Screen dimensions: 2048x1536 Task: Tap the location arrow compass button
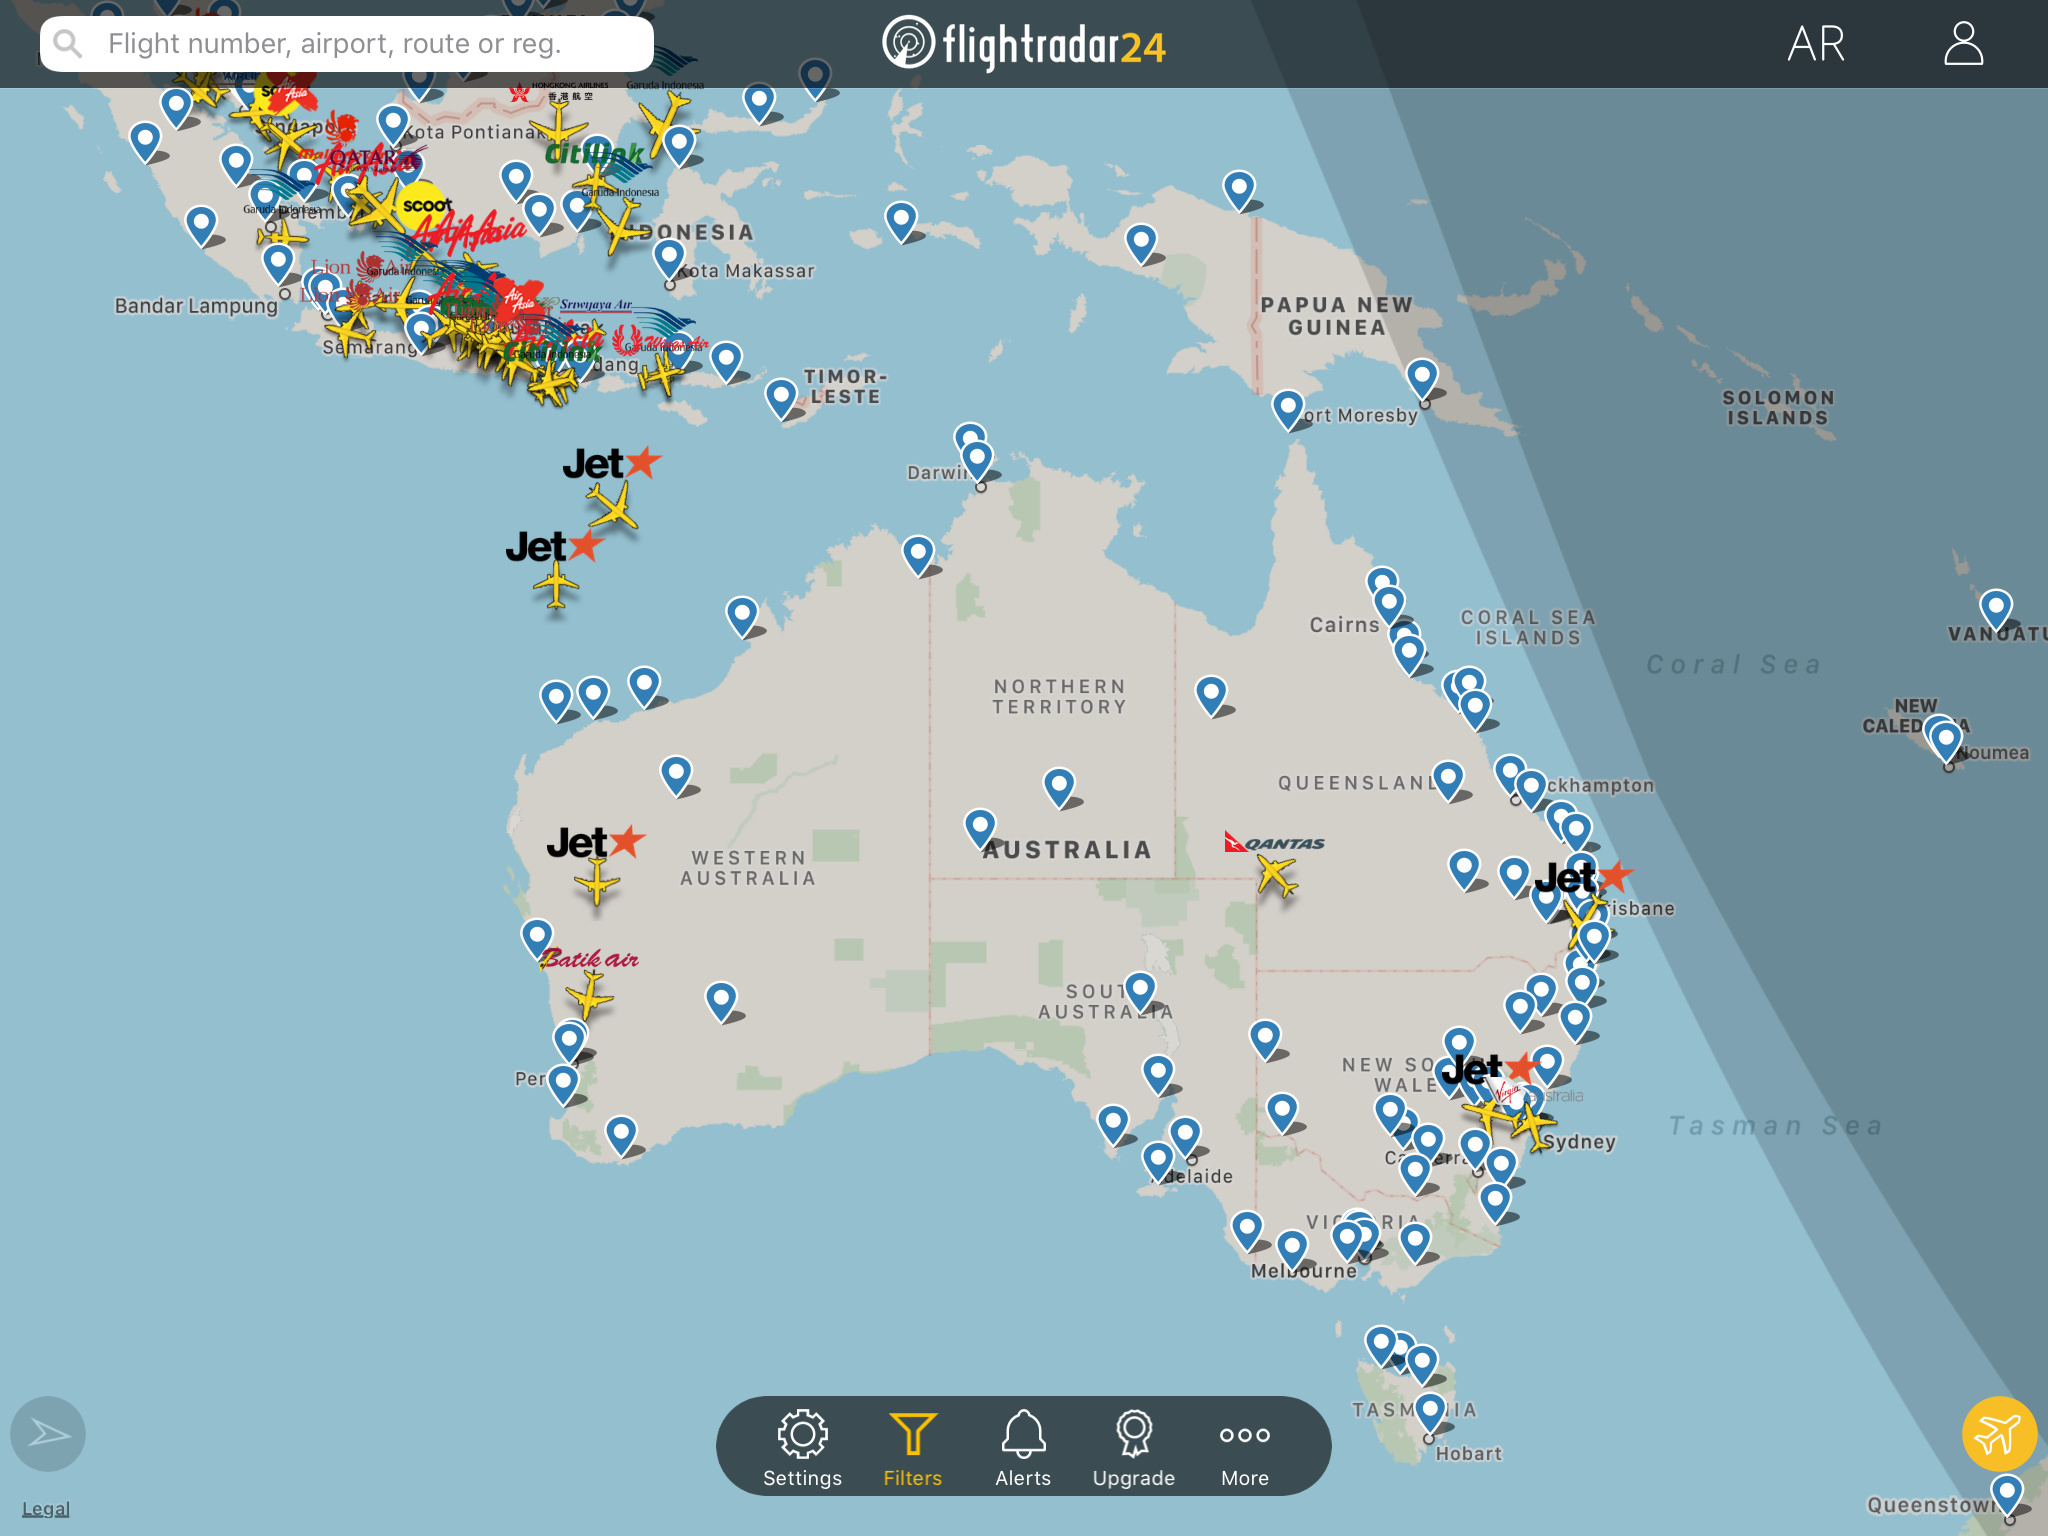pos(48,1434)
